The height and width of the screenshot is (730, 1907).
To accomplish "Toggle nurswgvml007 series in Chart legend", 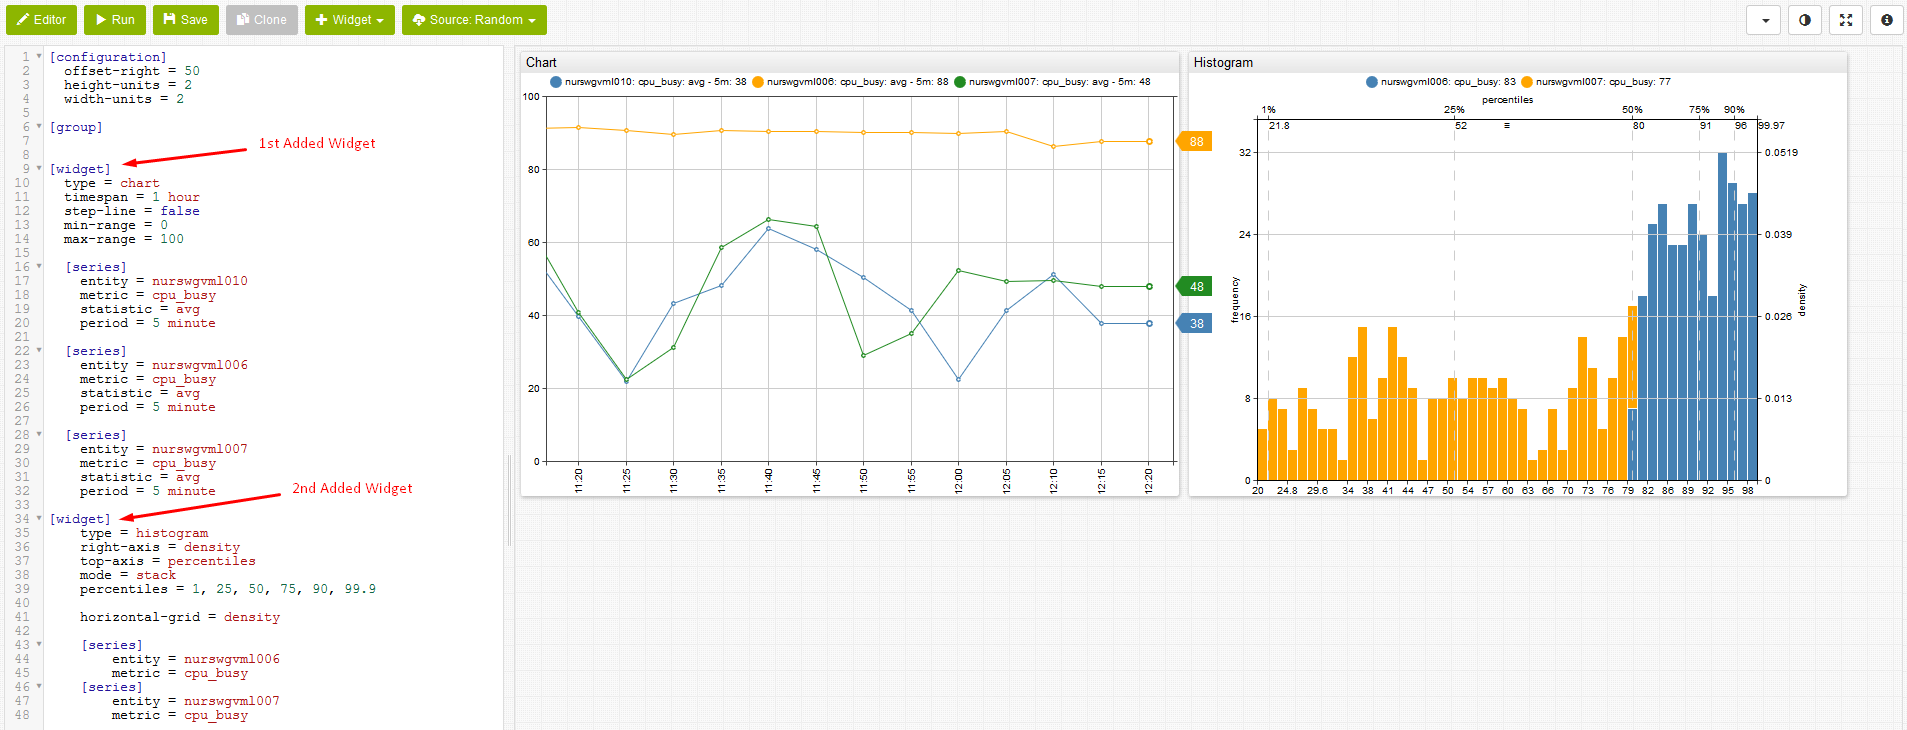I will click(x=1052, y=82).
